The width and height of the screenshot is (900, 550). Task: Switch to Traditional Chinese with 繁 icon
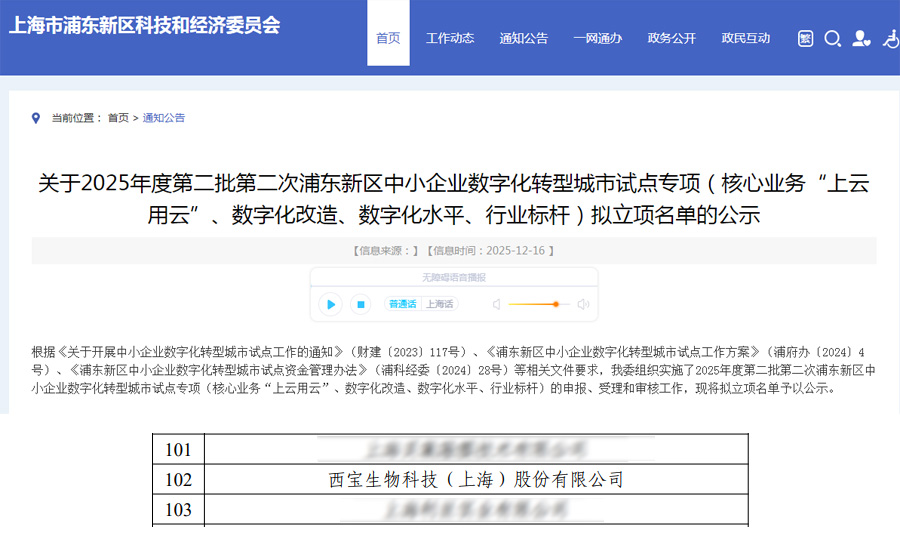(x=806, y=38)
